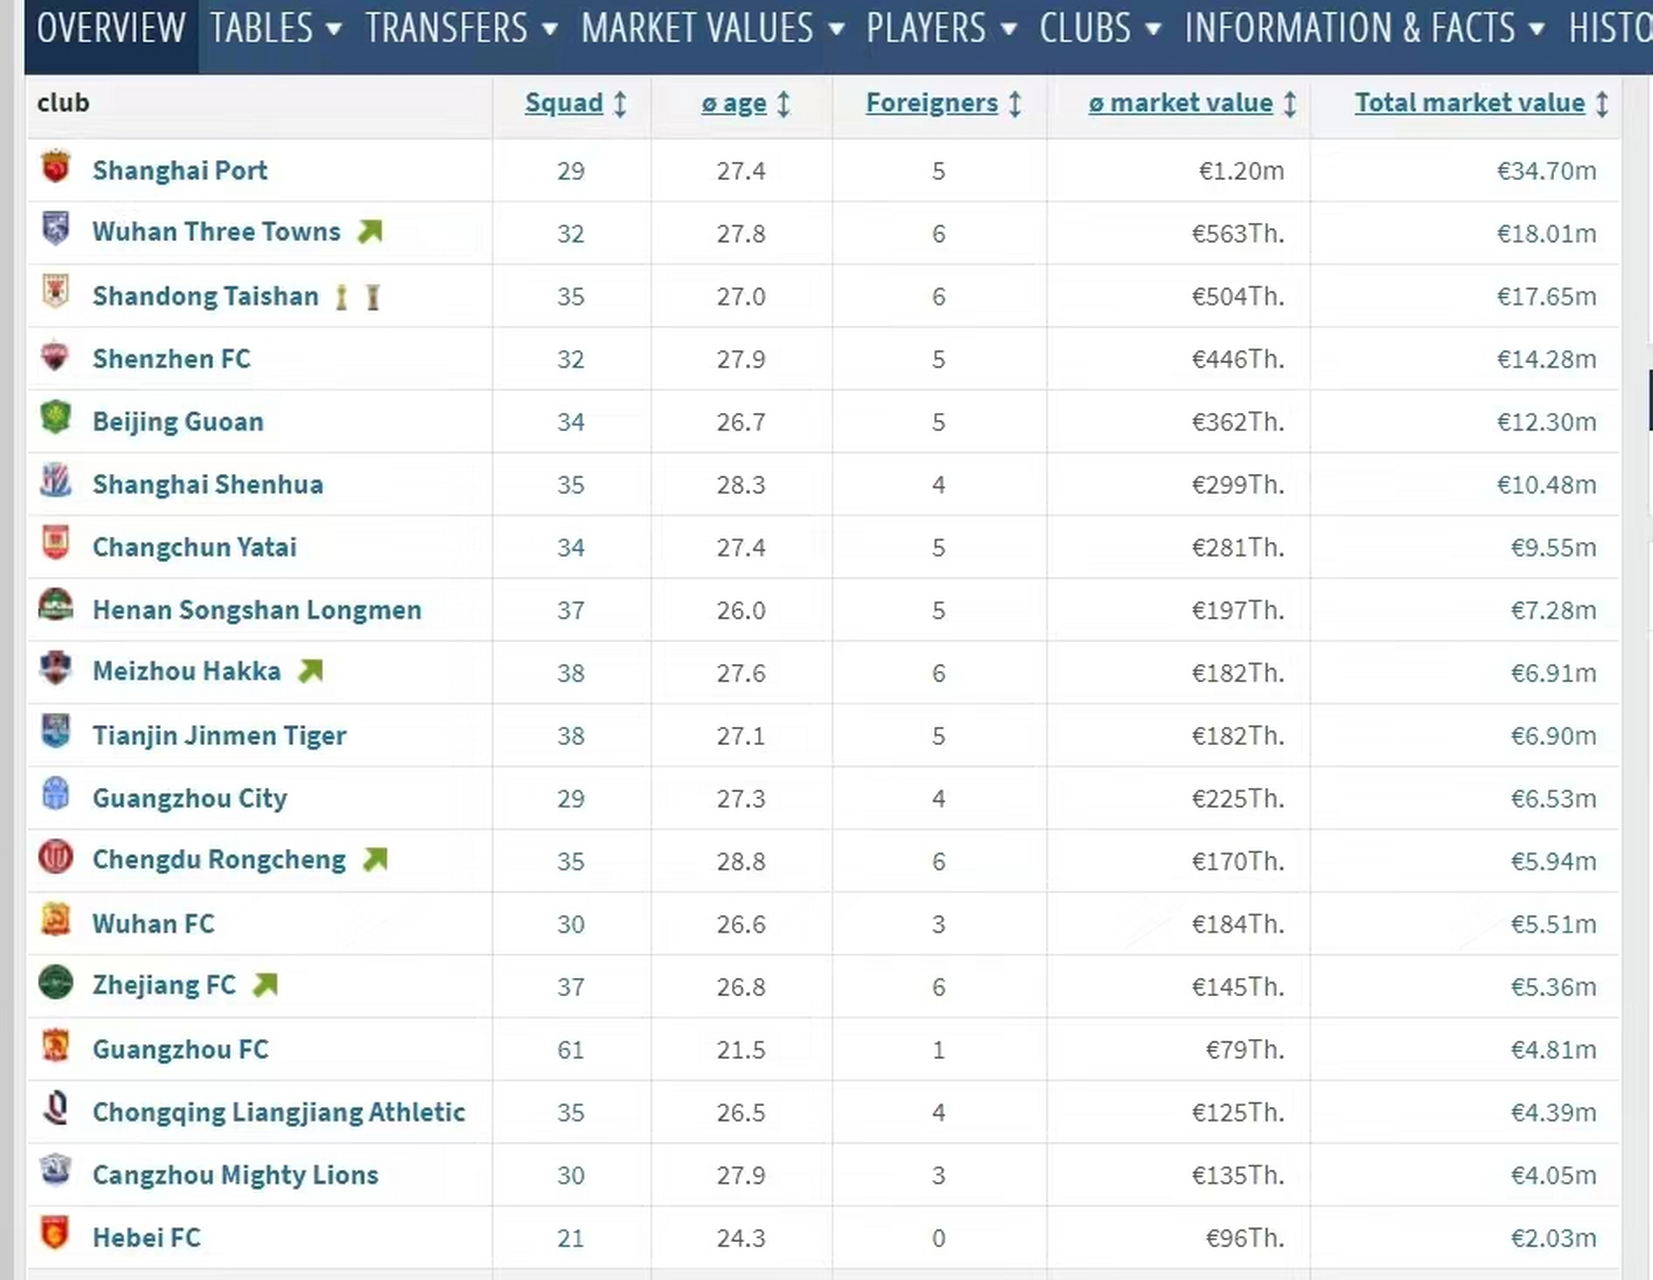Expand the Market Values dropdown
Screen dimensions: 1653x1280
tap(711, 28)
